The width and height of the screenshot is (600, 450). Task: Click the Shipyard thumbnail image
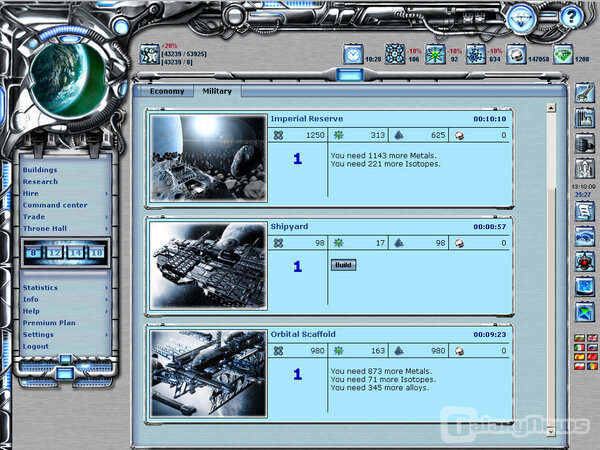[x=209, y=266]
